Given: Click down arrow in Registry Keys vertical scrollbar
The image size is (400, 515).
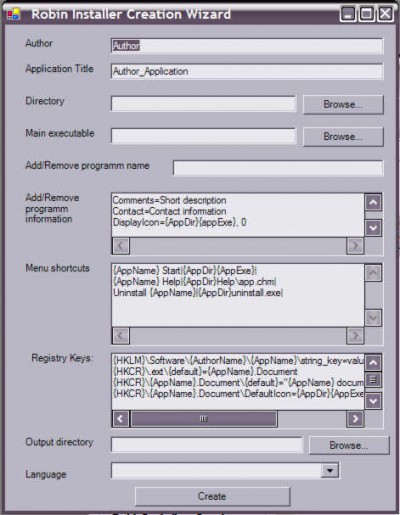Looking at the screenshot, I should 373,401.
